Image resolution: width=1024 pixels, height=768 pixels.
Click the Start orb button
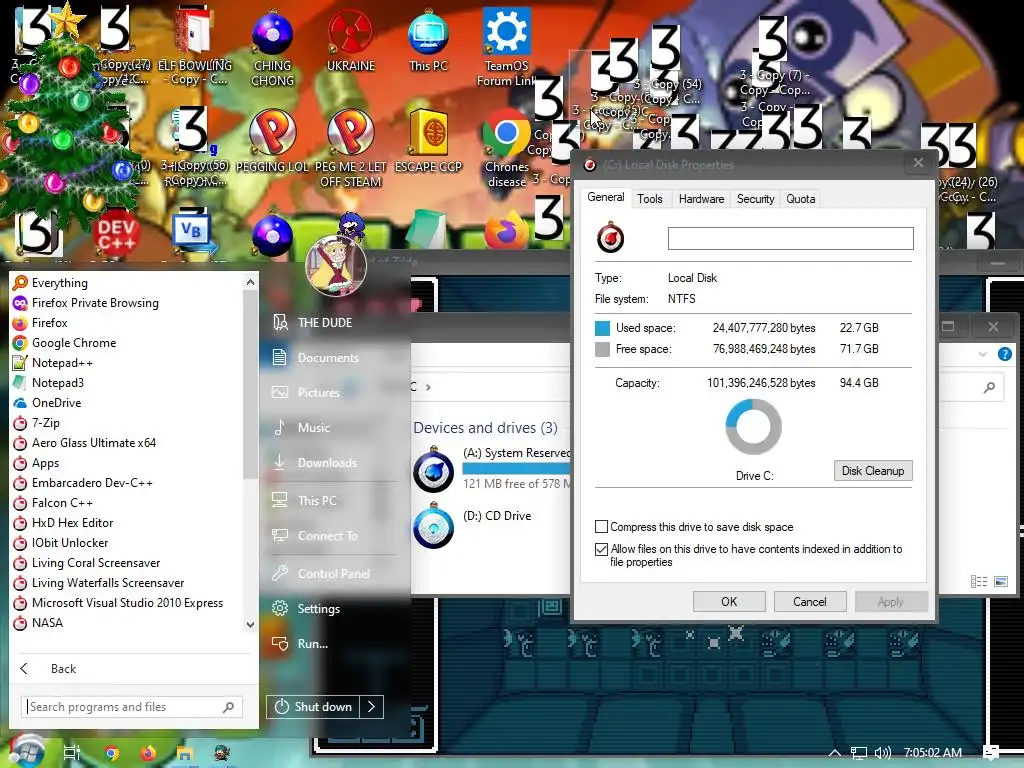(x=26, y=752)
